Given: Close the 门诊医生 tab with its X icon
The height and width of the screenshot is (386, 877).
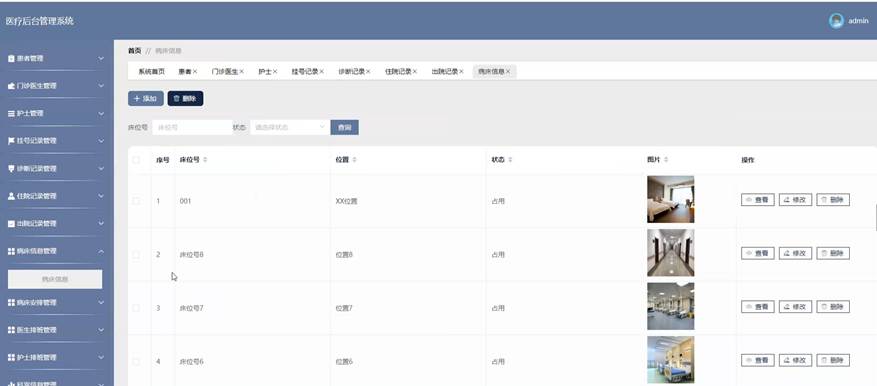Looking at the screenshot, I should click(x=242, y=72).
